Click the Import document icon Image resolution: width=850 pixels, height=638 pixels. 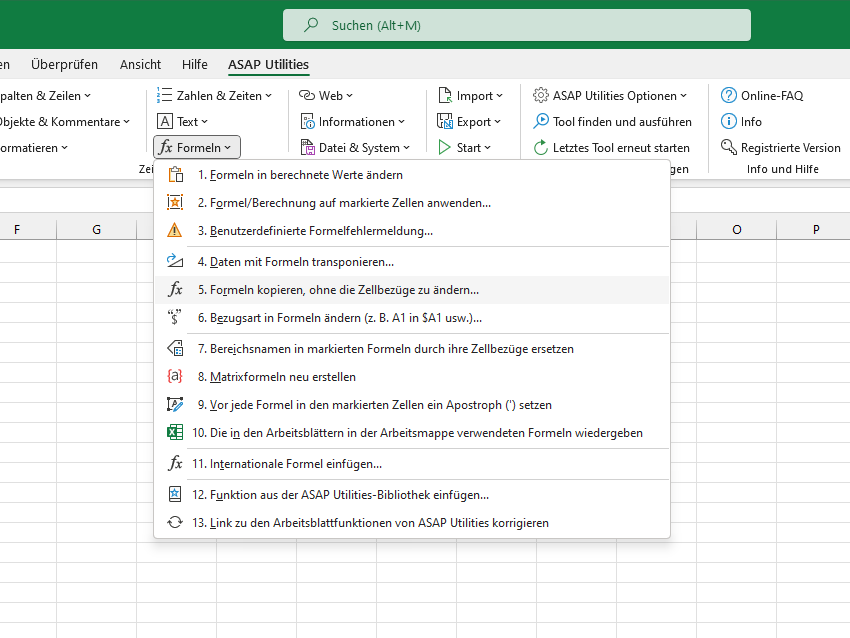pos(445,95)
